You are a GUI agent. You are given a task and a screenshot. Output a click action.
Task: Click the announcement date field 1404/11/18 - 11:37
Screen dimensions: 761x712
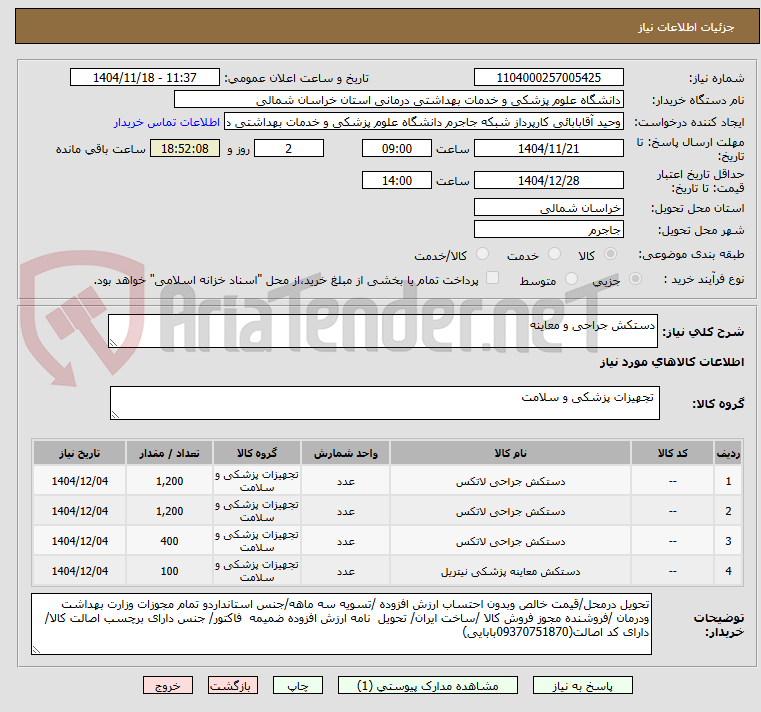145,78
